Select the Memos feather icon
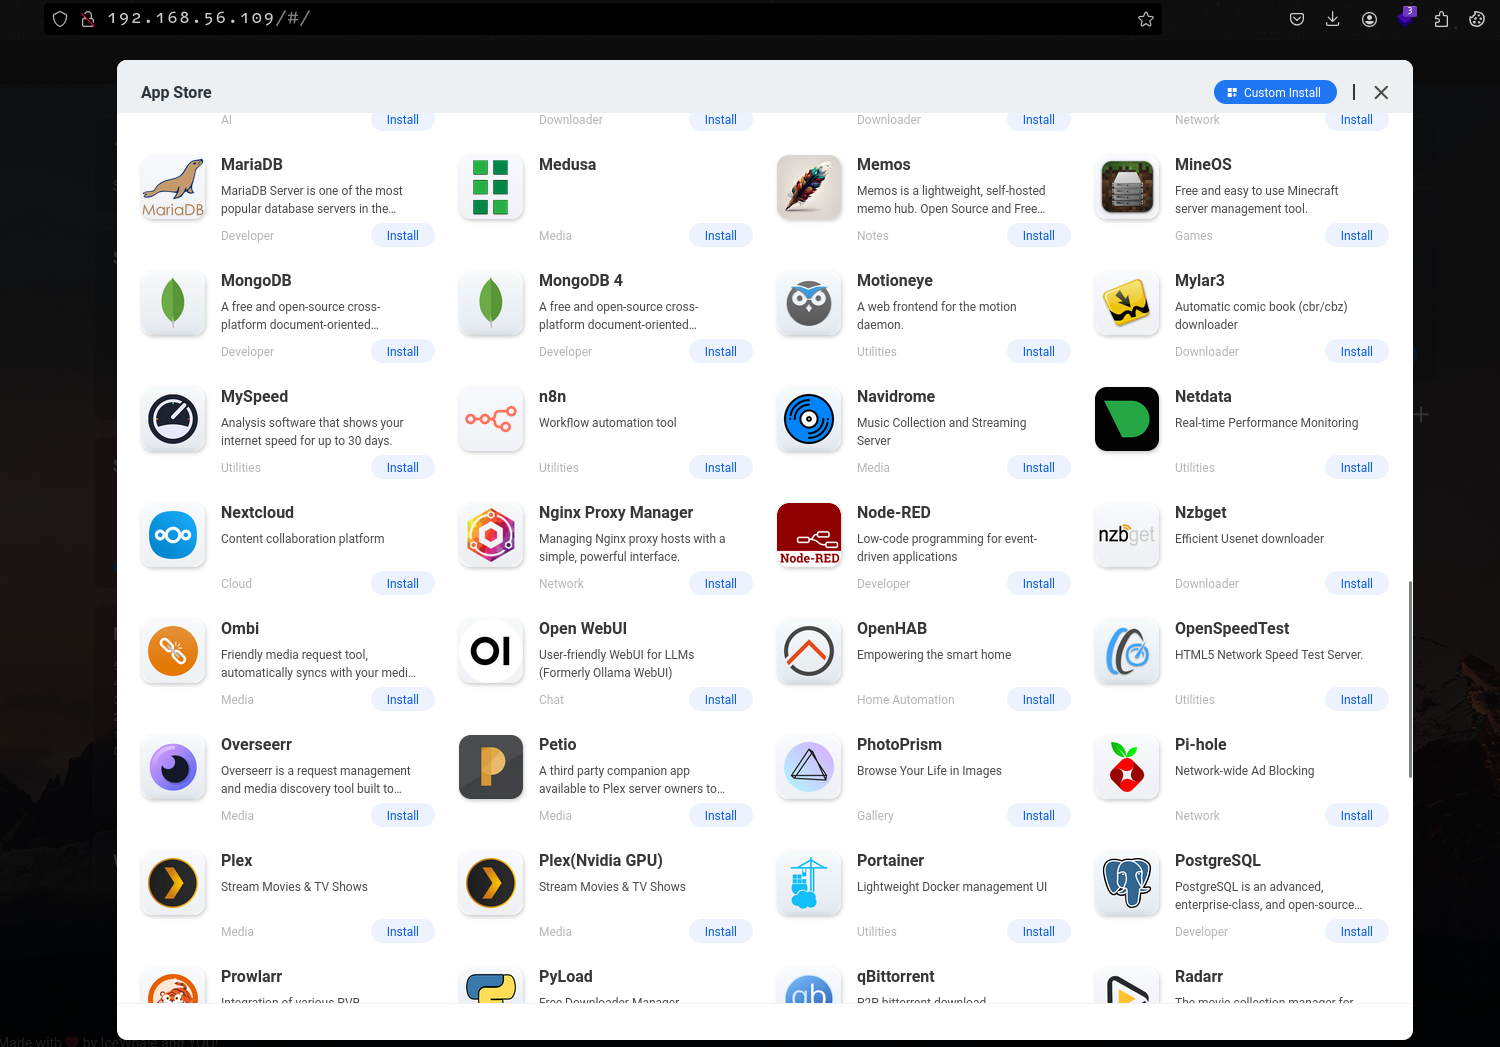 (809, 187)
